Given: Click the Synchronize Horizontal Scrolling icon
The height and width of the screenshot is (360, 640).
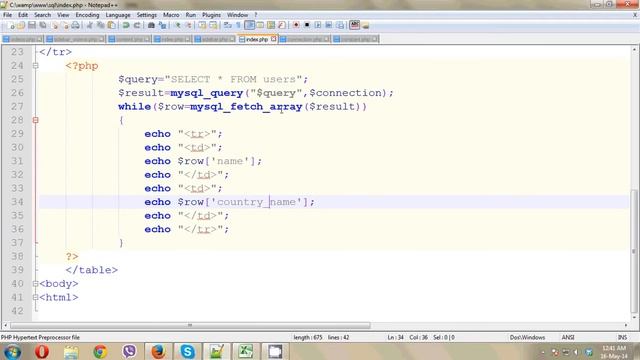Looking at the screenshot, I should pyautogui.click(x=213, y=25).
